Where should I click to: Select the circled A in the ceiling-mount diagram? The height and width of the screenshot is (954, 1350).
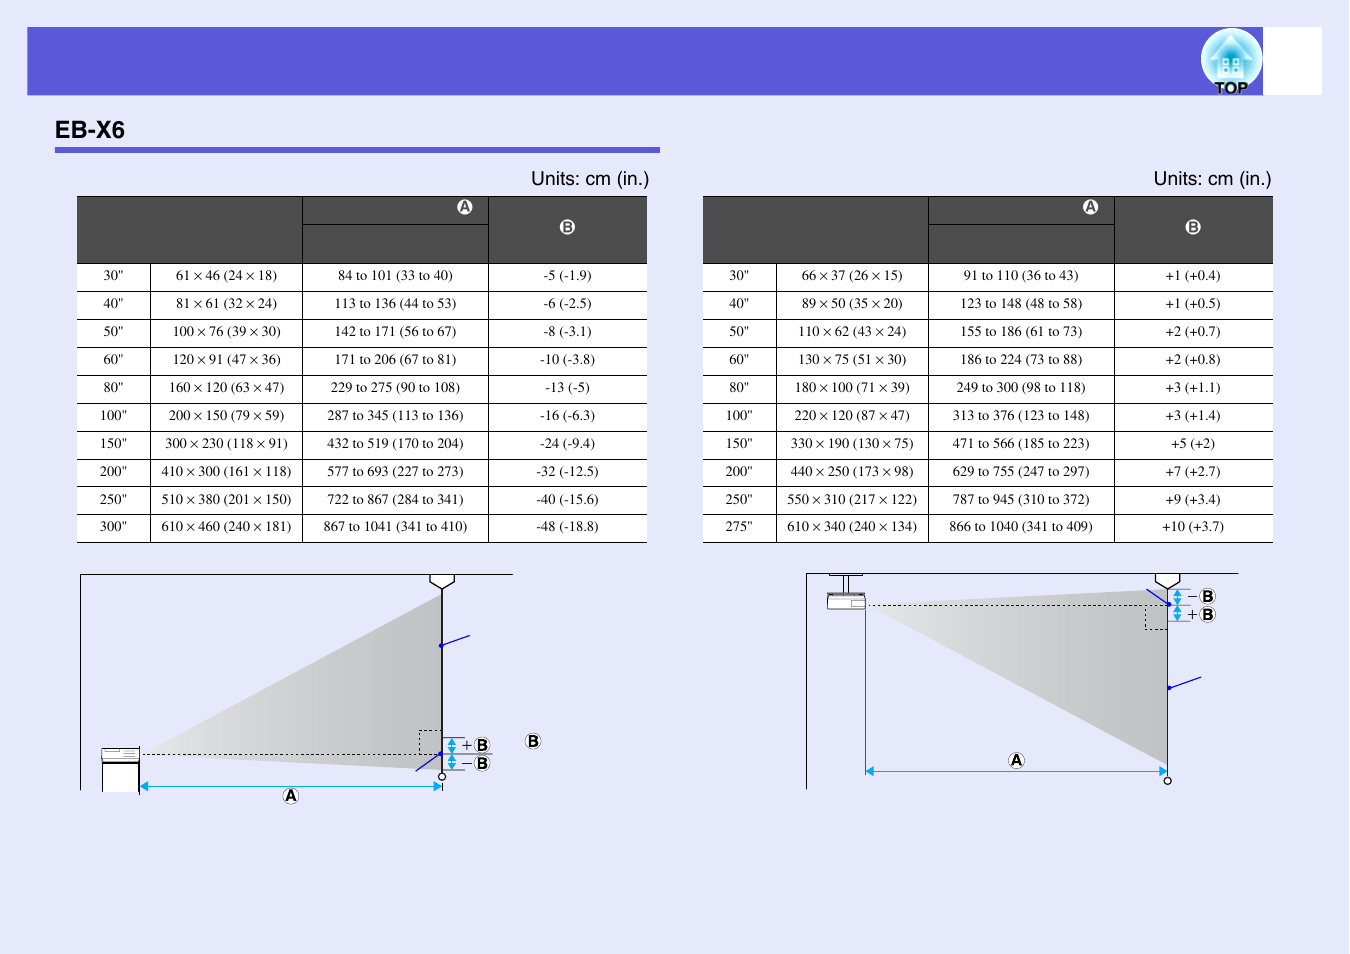[1016, 760]
